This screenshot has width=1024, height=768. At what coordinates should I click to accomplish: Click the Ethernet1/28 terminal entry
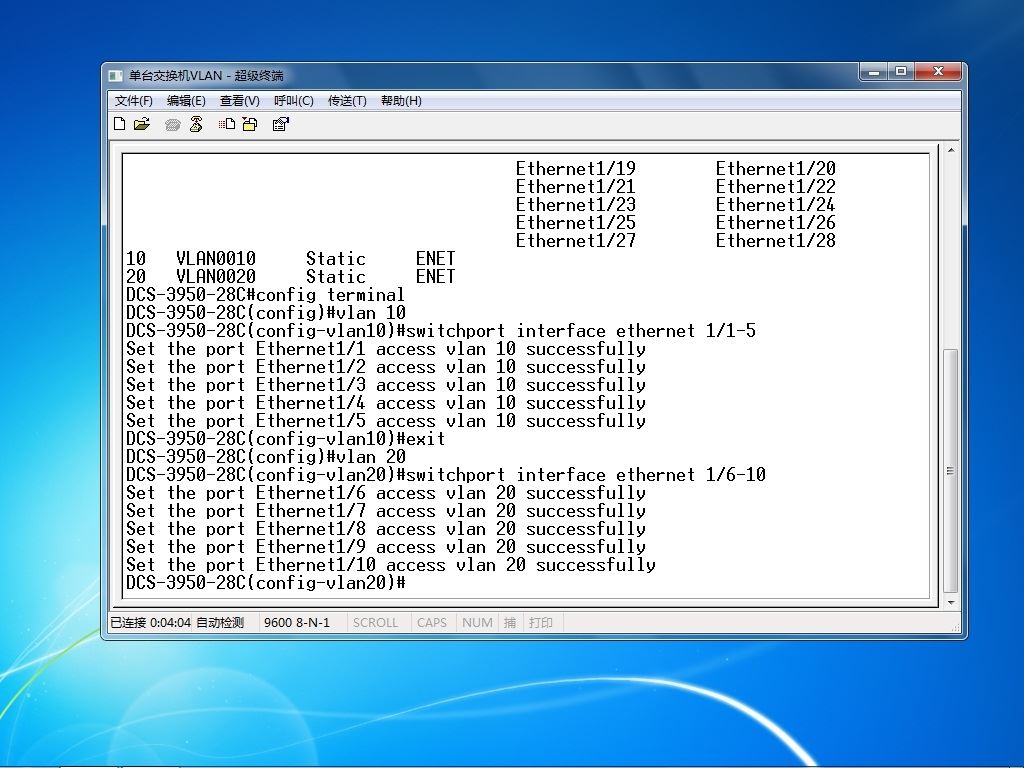(x=775, y=241)
